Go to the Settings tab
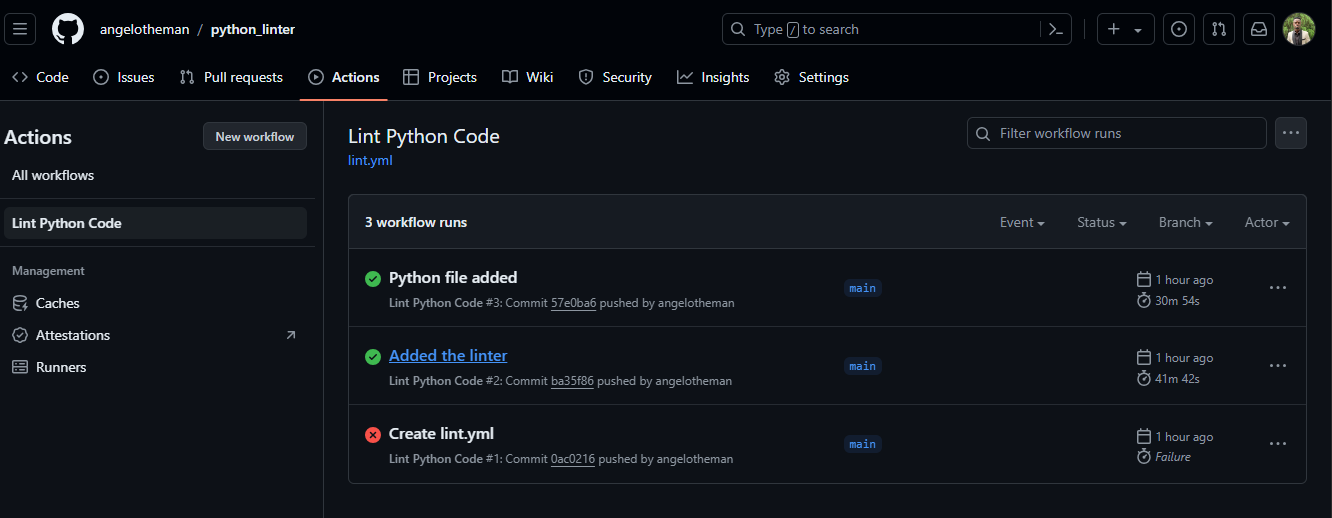 point(811,77)
